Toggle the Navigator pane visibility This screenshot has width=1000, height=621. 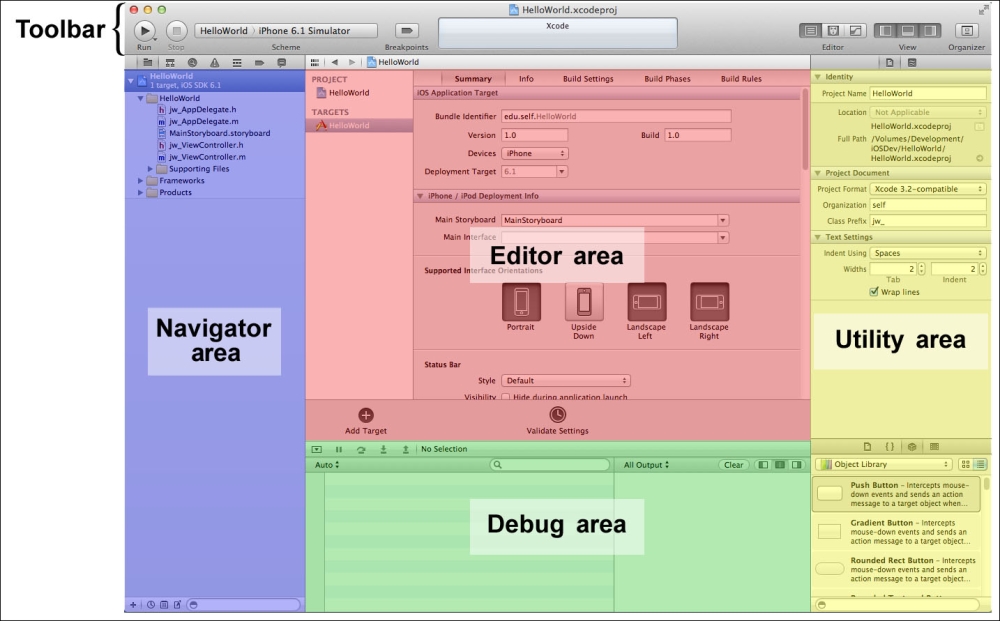click(x=886, y=31)
